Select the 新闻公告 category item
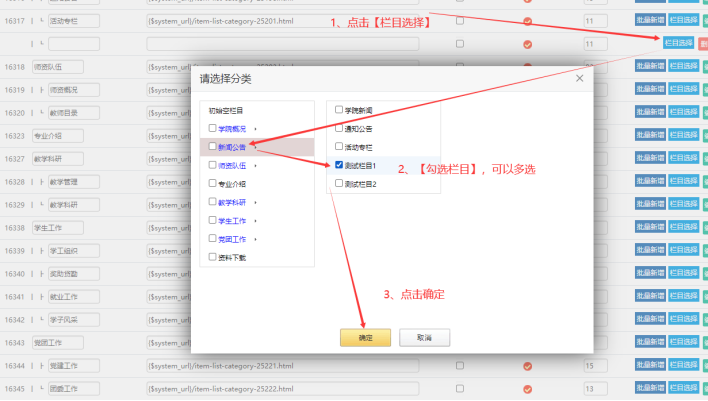This screenshot has width=708, height=401. click(232, 147)
